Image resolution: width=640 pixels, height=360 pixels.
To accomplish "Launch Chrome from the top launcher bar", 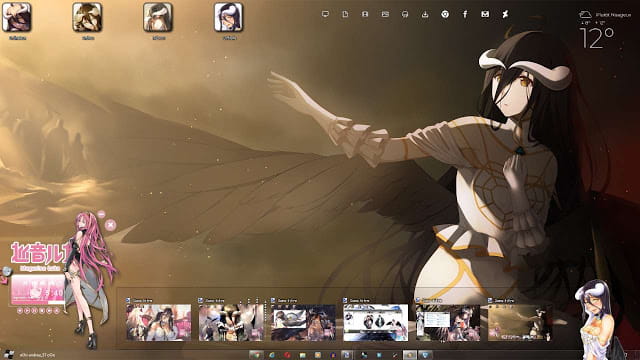I will 445,14.
